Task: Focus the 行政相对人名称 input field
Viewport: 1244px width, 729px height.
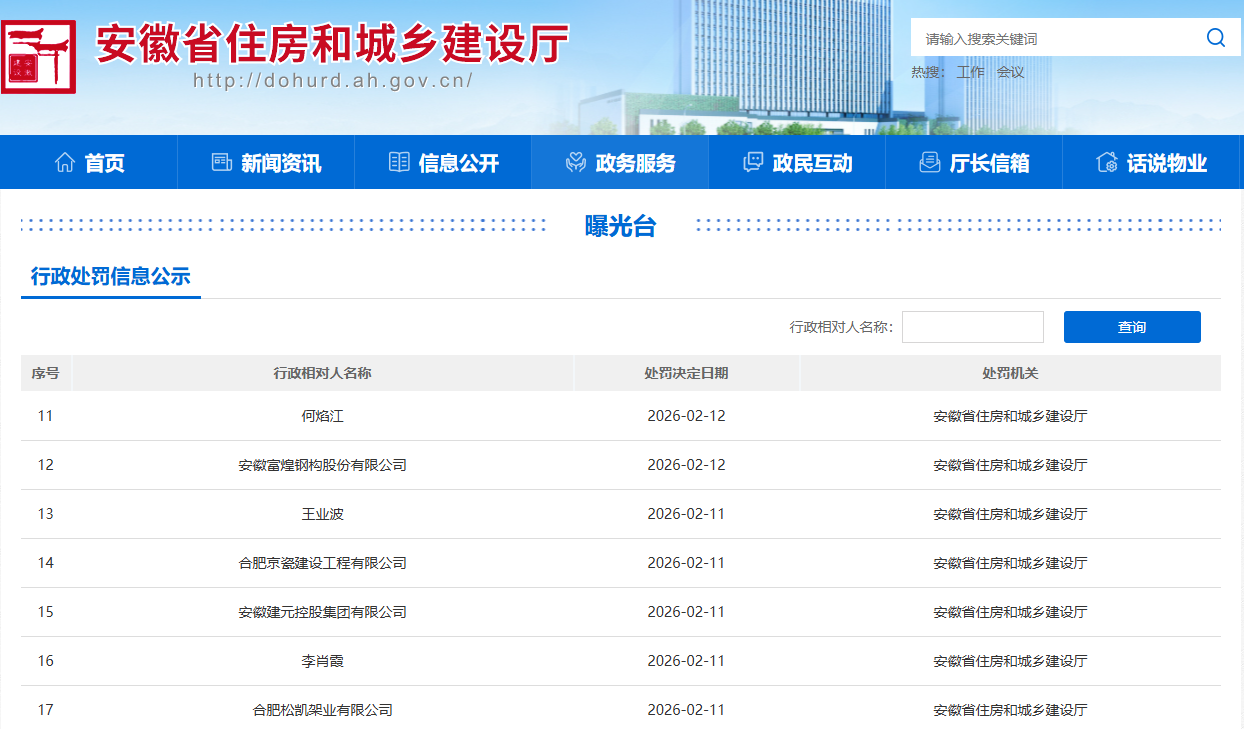Action: point(972,327)
